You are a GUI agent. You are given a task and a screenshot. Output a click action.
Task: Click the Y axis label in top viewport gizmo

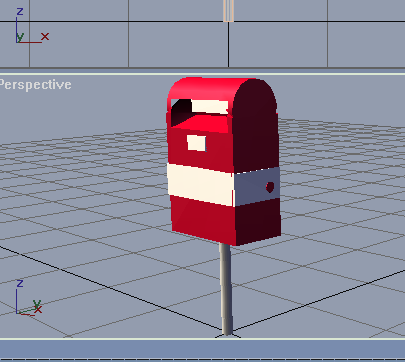tap(20, 37)
